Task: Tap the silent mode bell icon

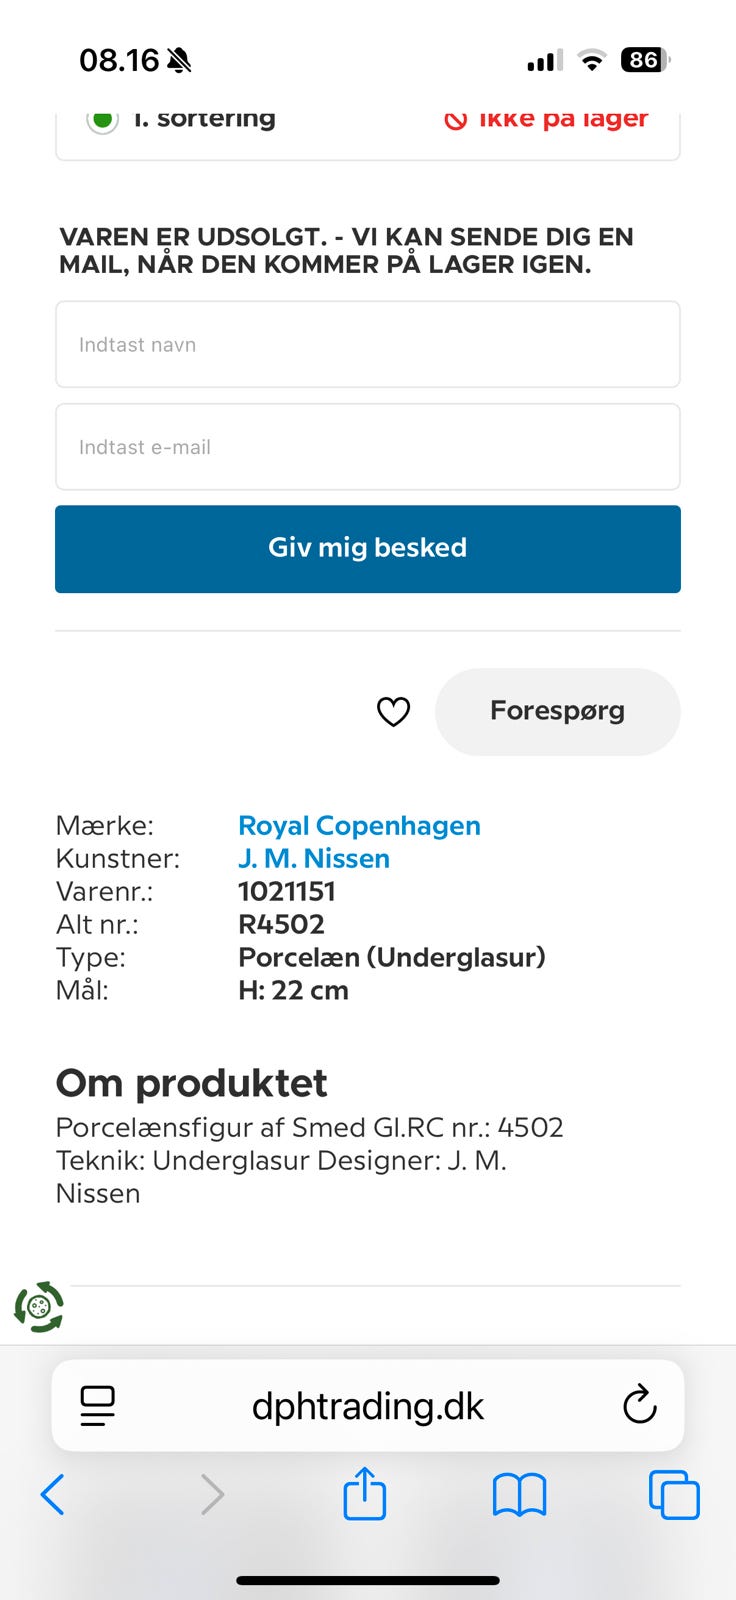Action: tap(179, 61)
